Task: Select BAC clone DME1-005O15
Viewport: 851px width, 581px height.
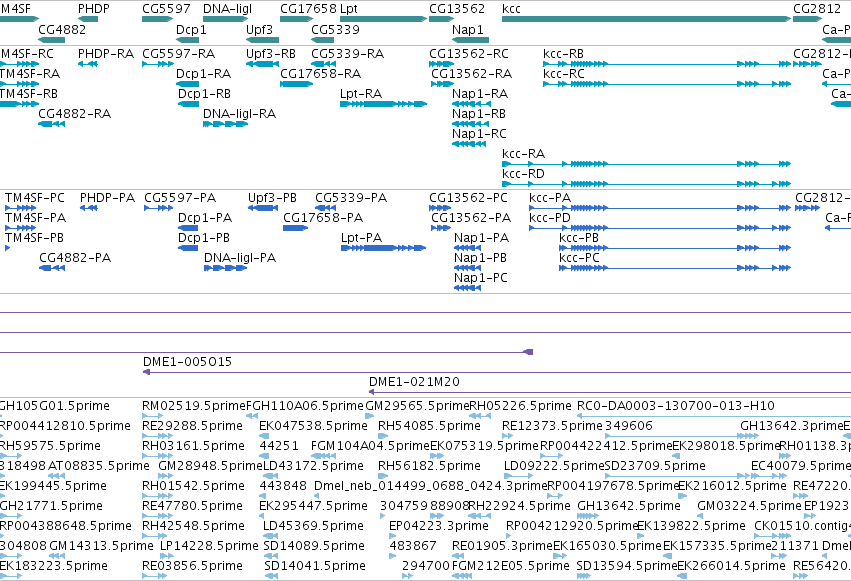Action: tap(497, 372)
